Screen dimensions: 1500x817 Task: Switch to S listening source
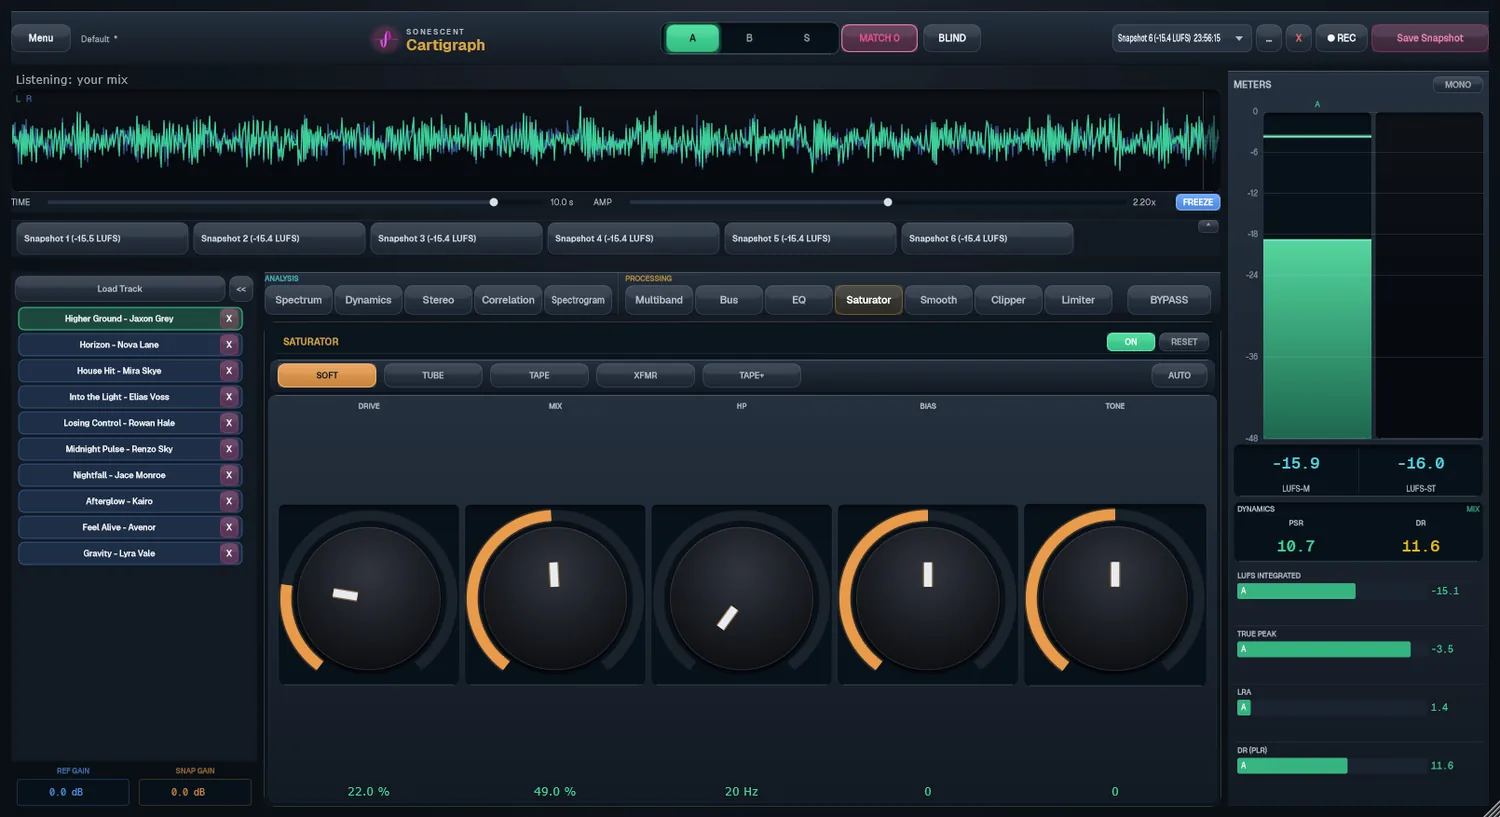point(807,38)
